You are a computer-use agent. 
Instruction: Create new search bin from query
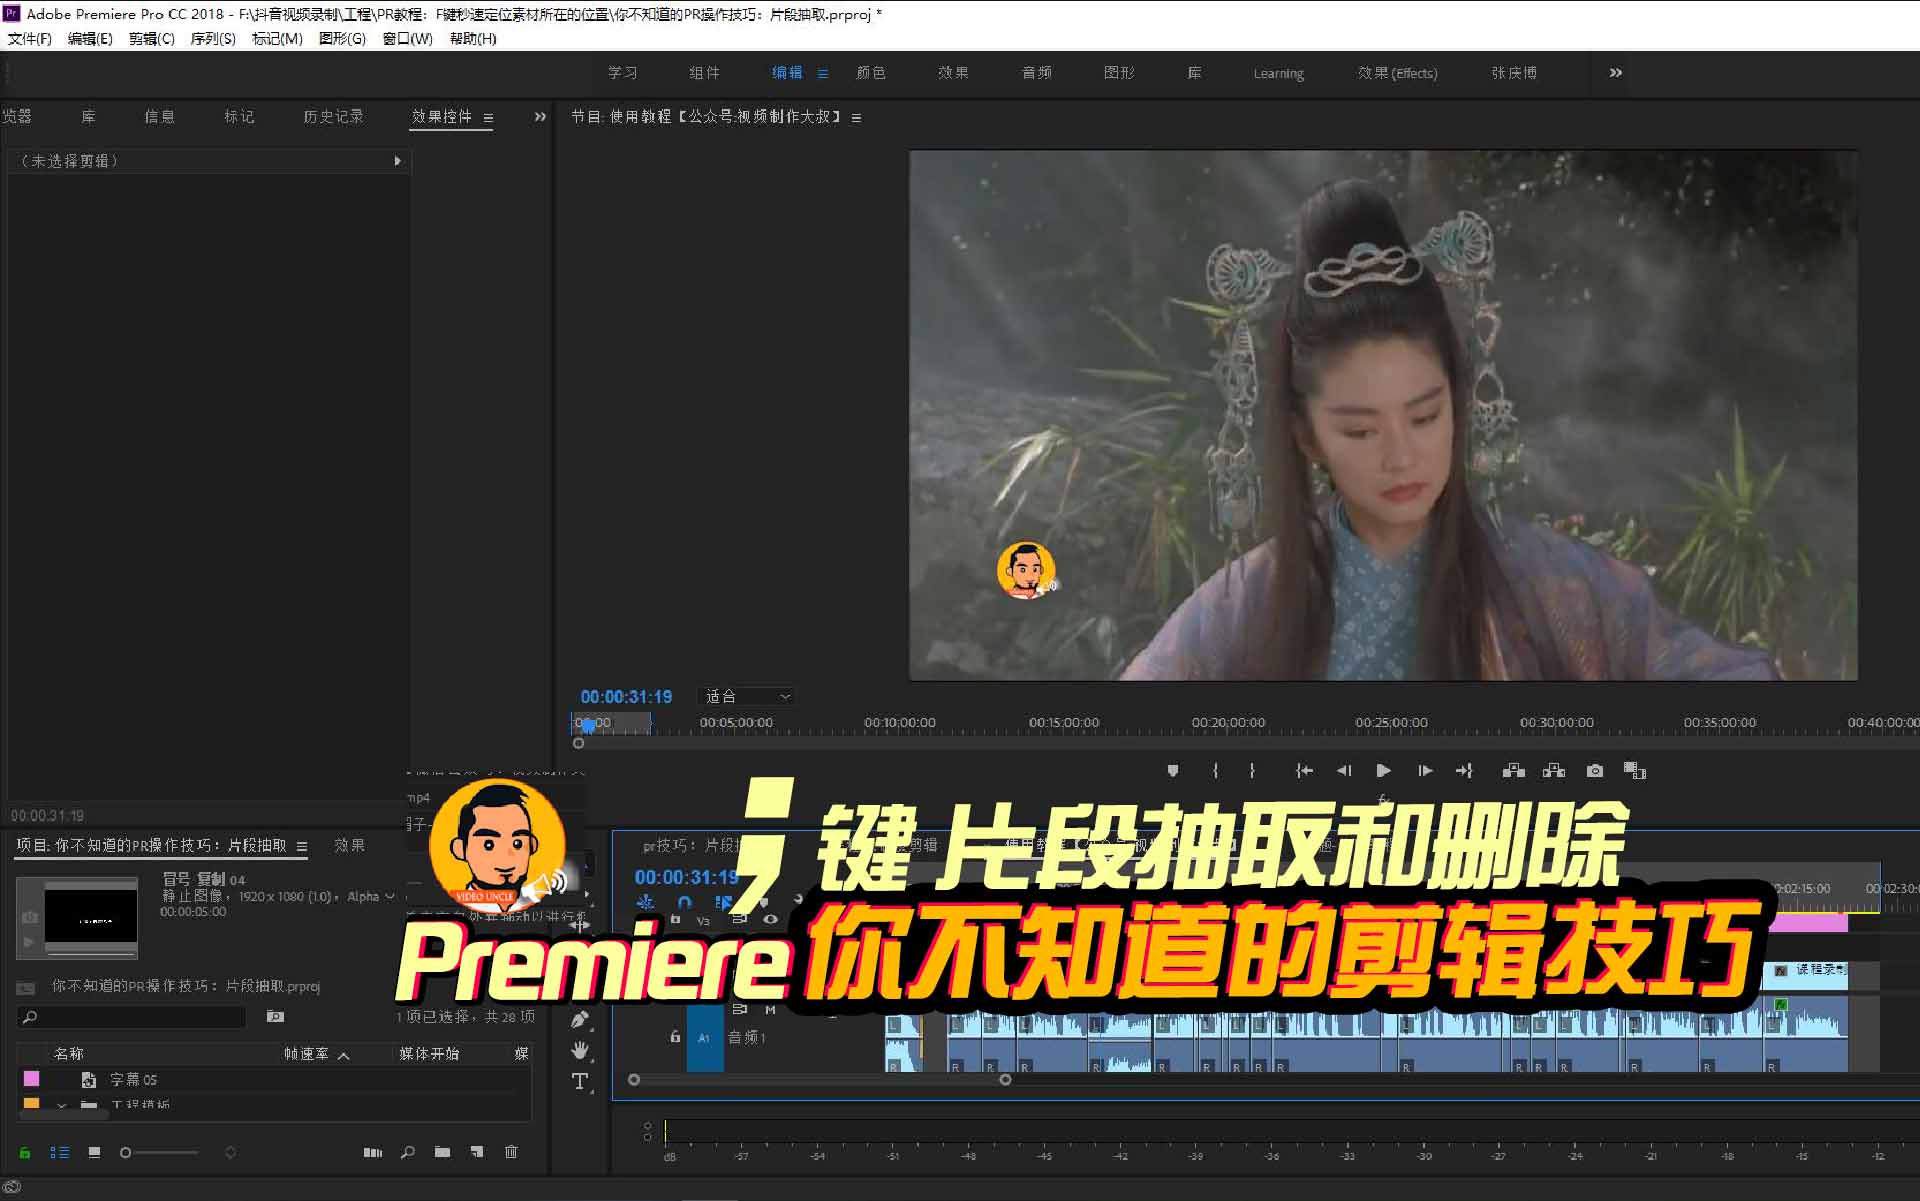coord(275,1016)
